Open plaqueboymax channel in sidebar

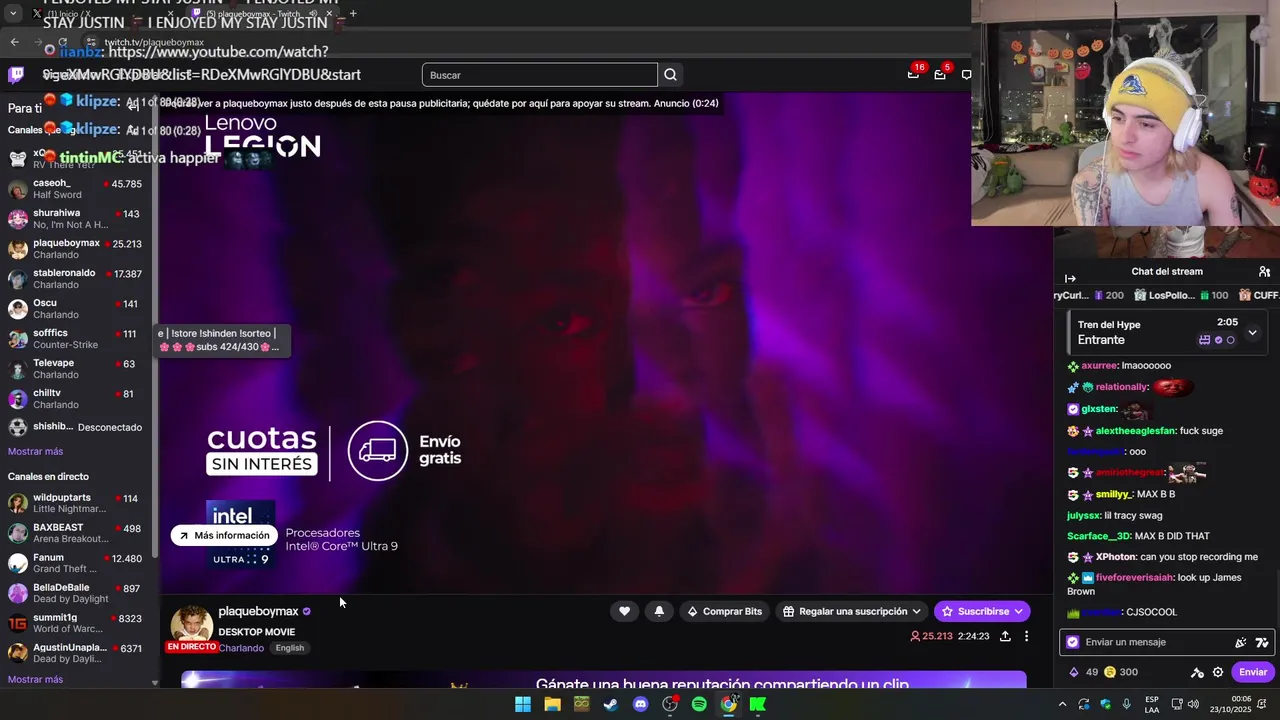click(x=76, y=249)
